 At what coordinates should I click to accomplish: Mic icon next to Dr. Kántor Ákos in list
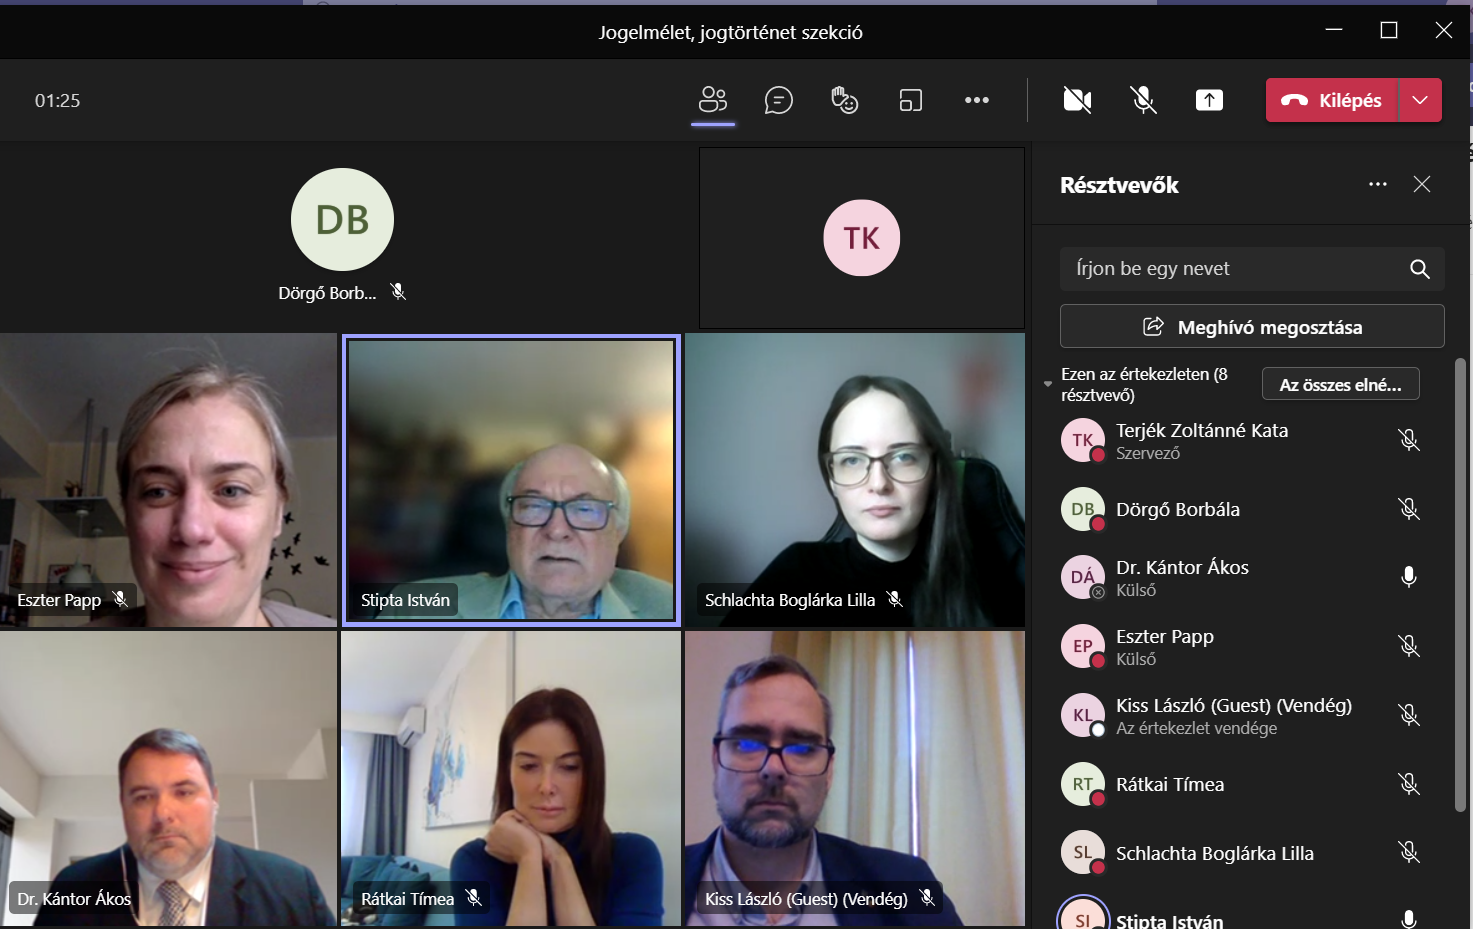[x=1409, y=577]
